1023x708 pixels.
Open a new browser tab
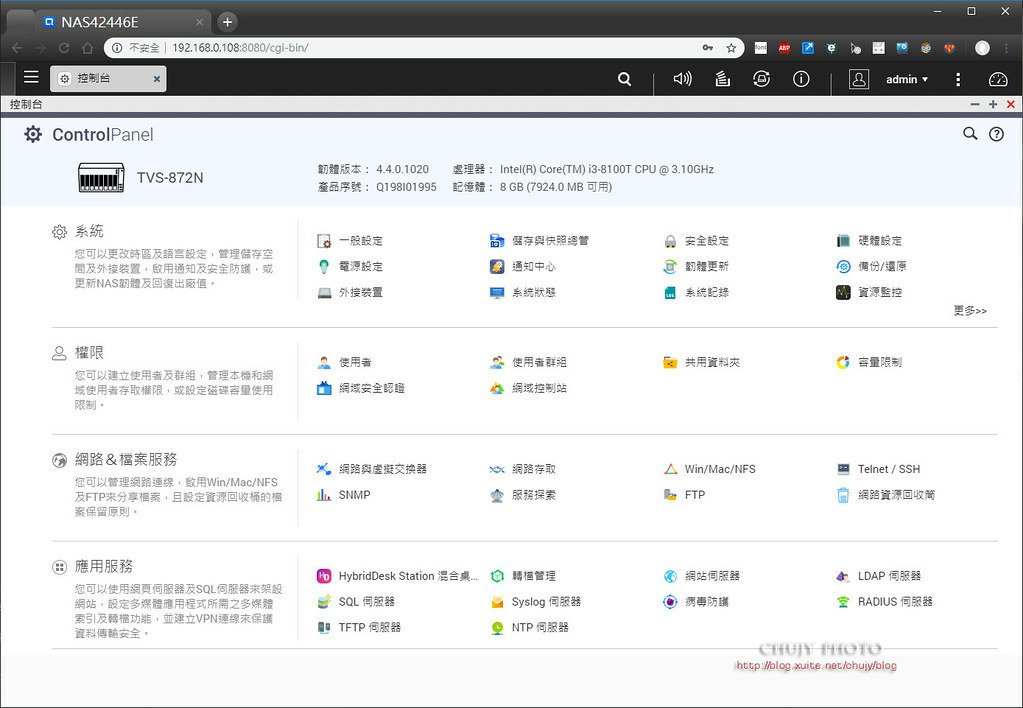[227, 22]
